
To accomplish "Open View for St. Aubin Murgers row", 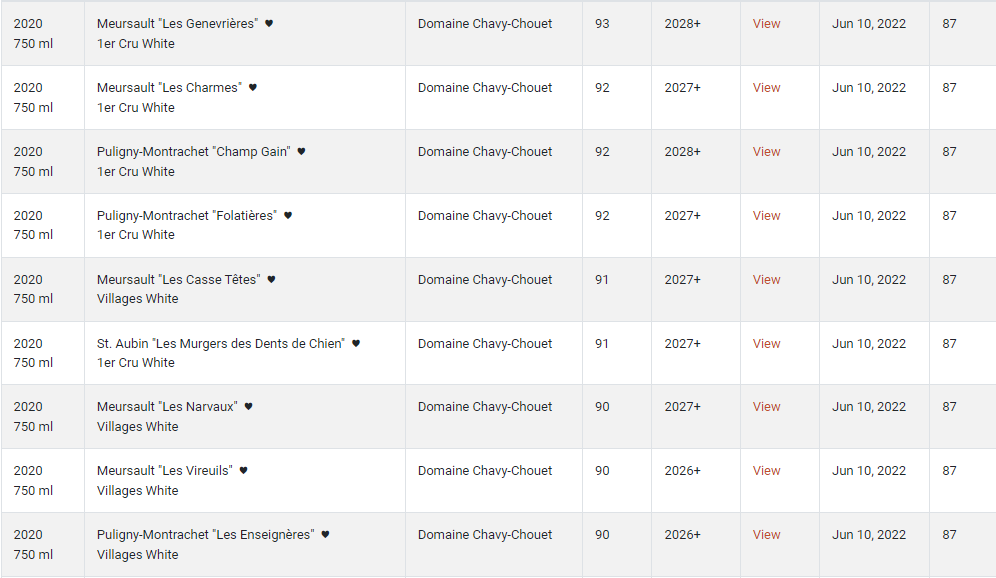I will tap(766, 344).
